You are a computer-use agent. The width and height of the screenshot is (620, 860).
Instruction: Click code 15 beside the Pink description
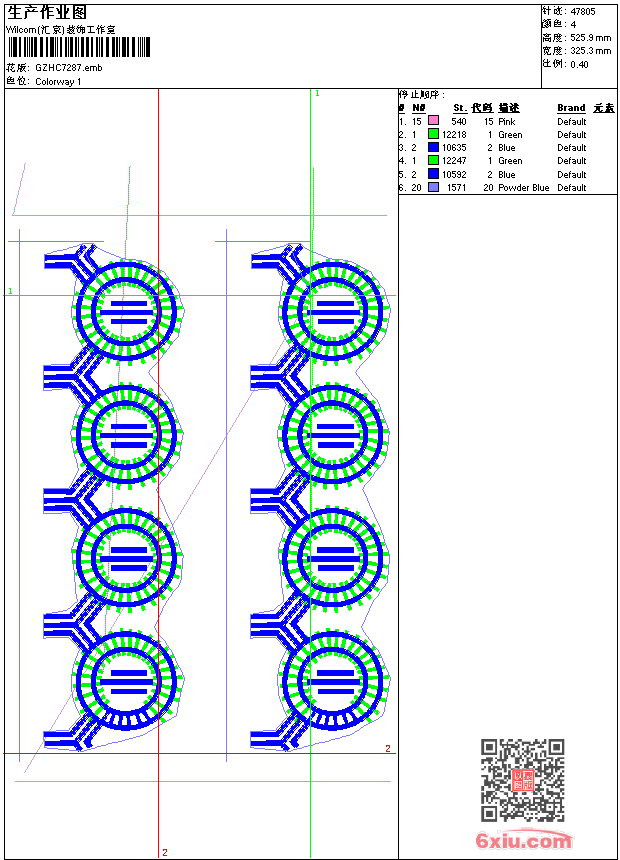click(489, 121)
